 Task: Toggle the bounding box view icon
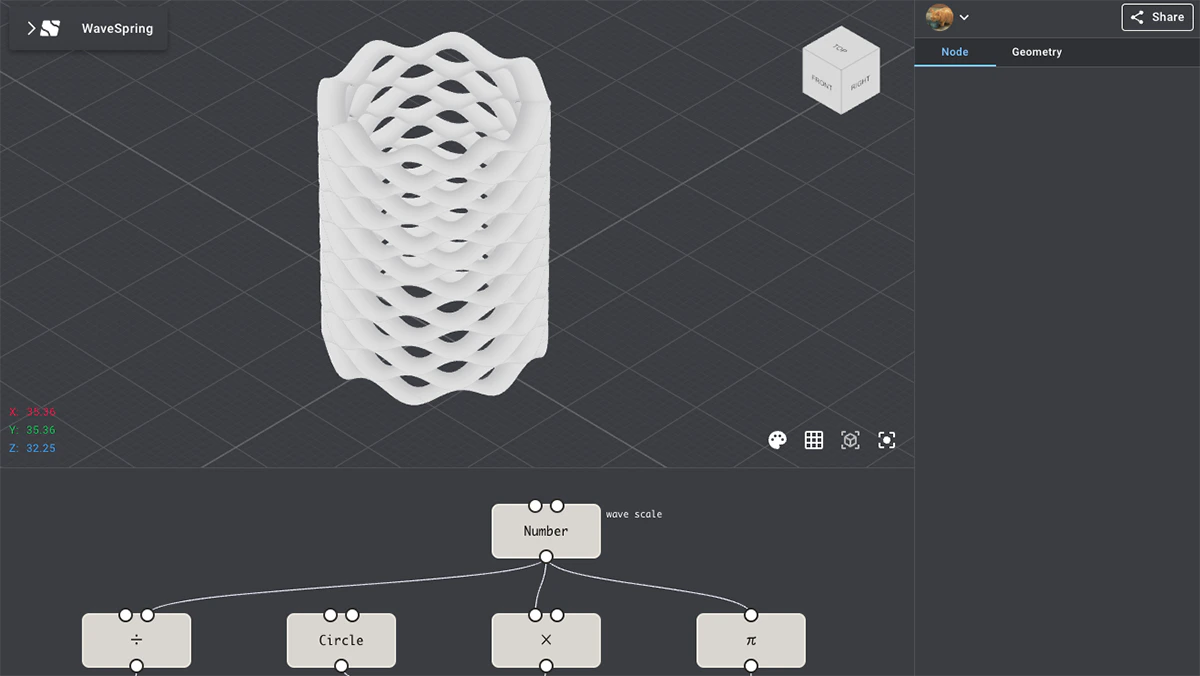pos(850,440)
